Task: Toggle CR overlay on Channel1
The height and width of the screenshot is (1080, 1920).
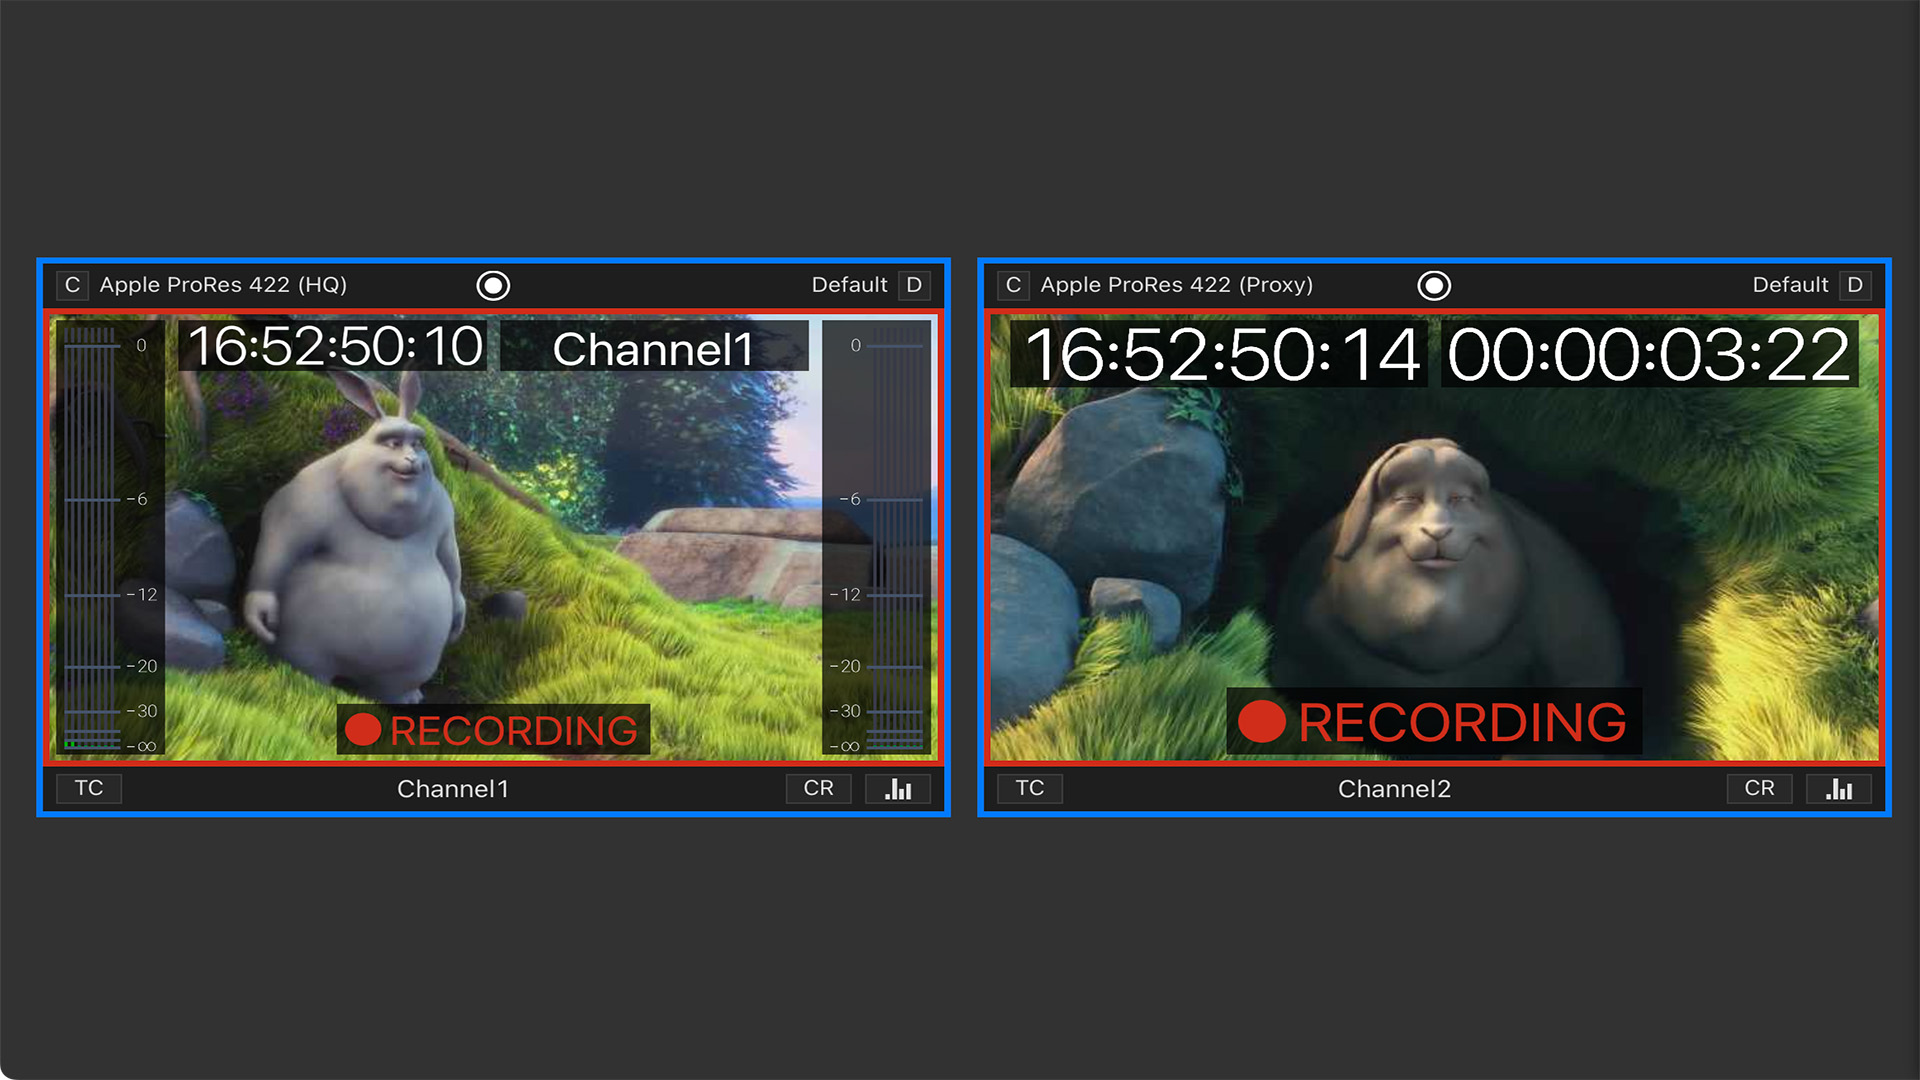Action: pos(818,788)
